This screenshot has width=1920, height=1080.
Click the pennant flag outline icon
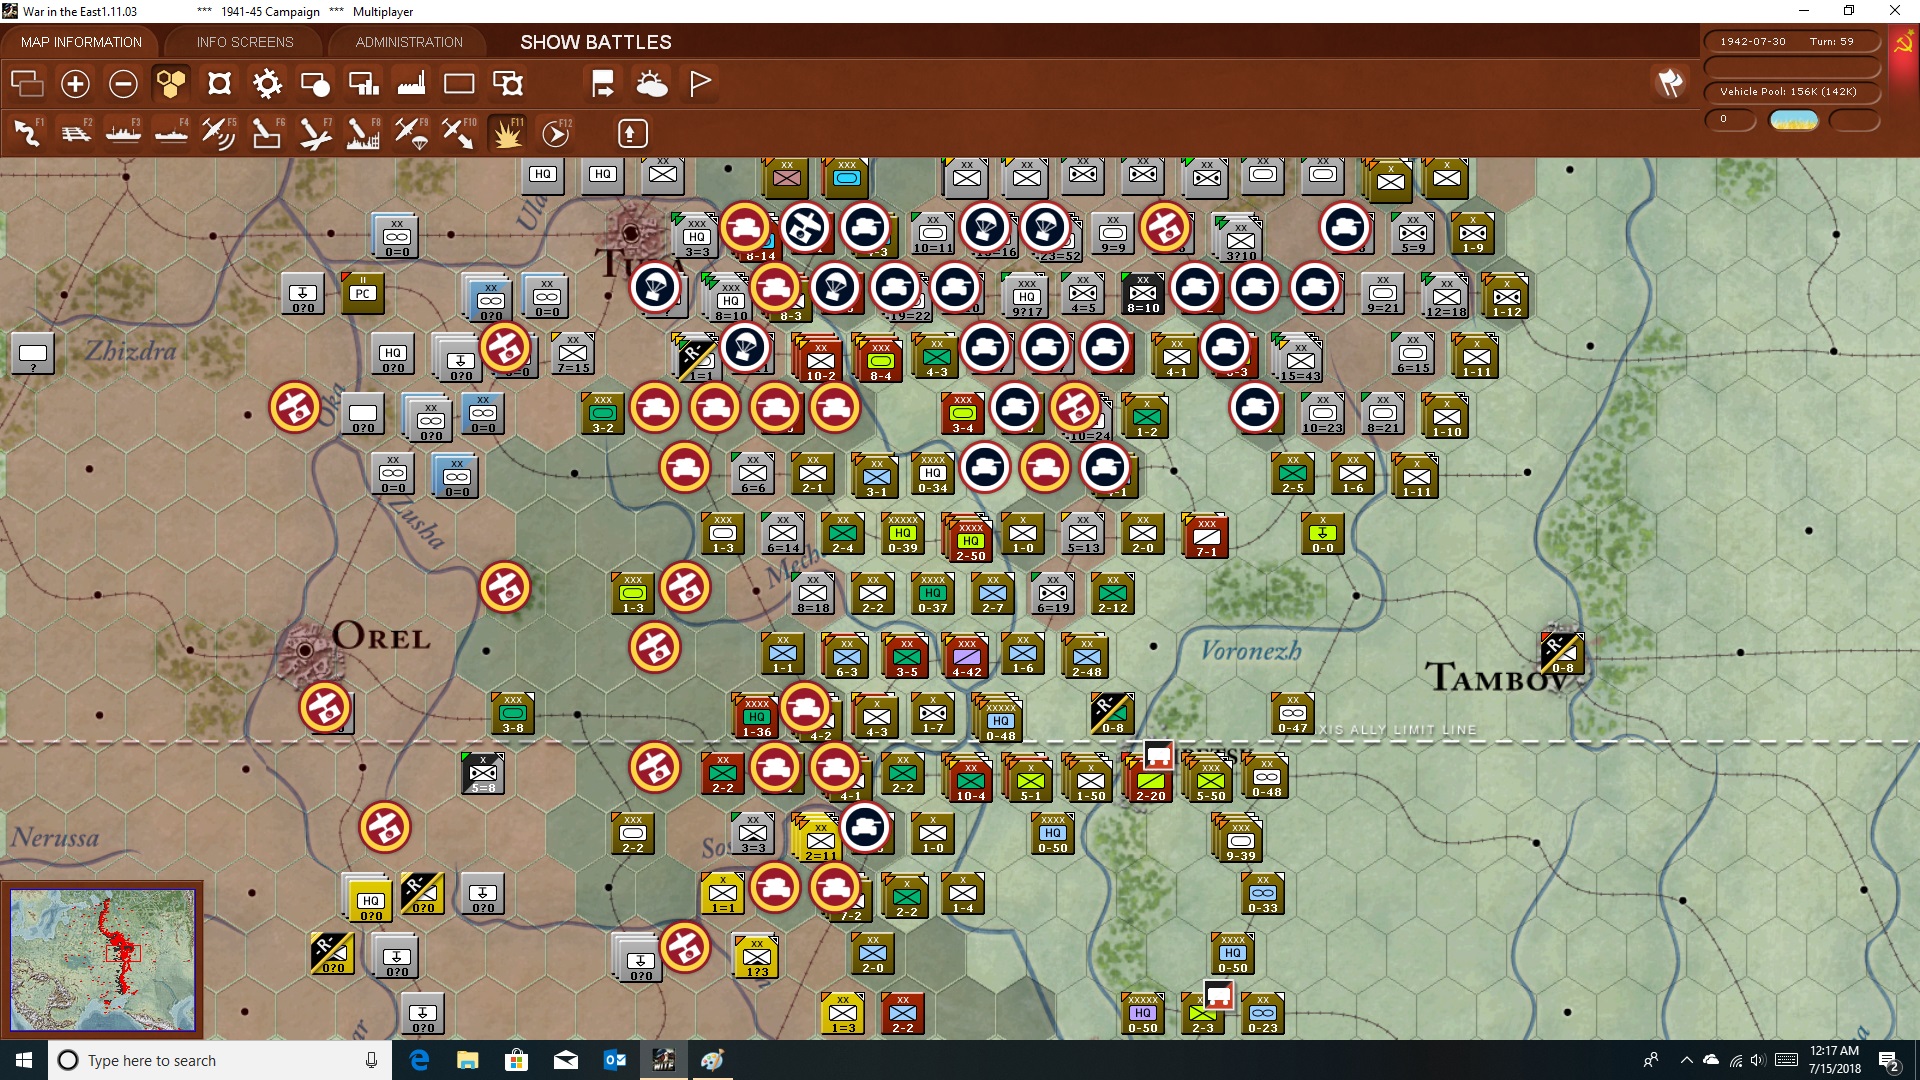click(700, 84)
